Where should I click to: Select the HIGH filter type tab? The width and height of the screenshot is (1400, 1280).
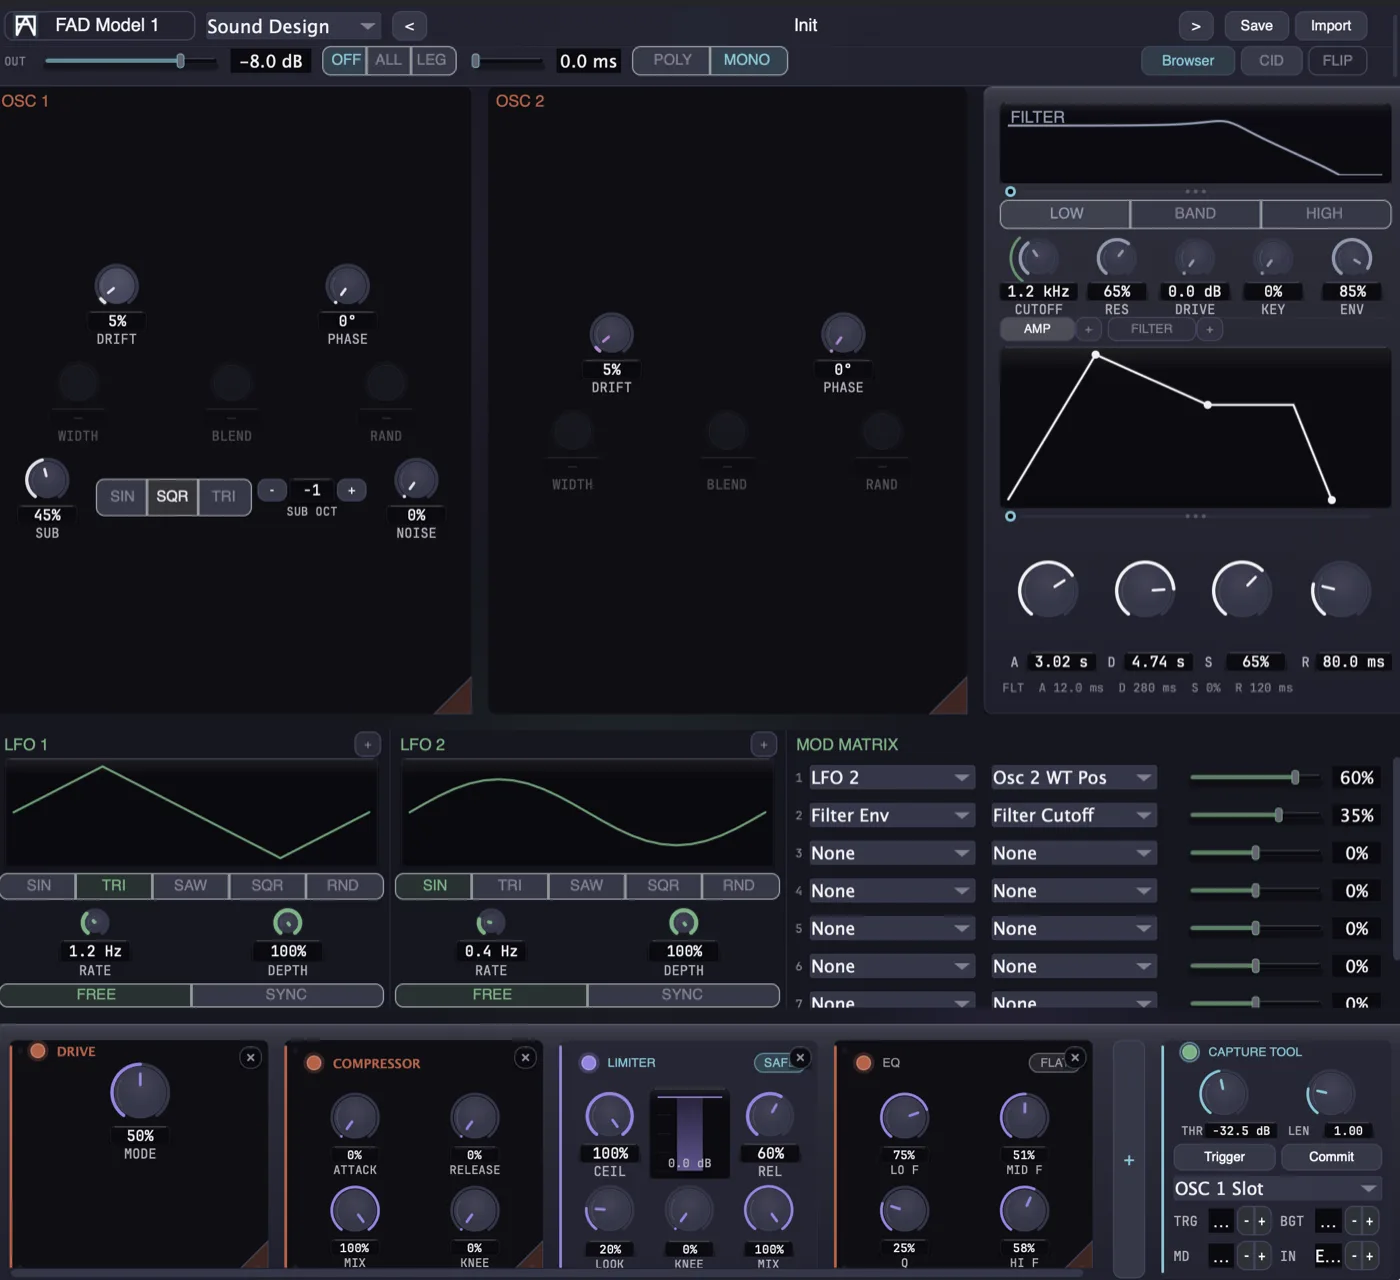pyautogui.click(x=1324, y=214)
